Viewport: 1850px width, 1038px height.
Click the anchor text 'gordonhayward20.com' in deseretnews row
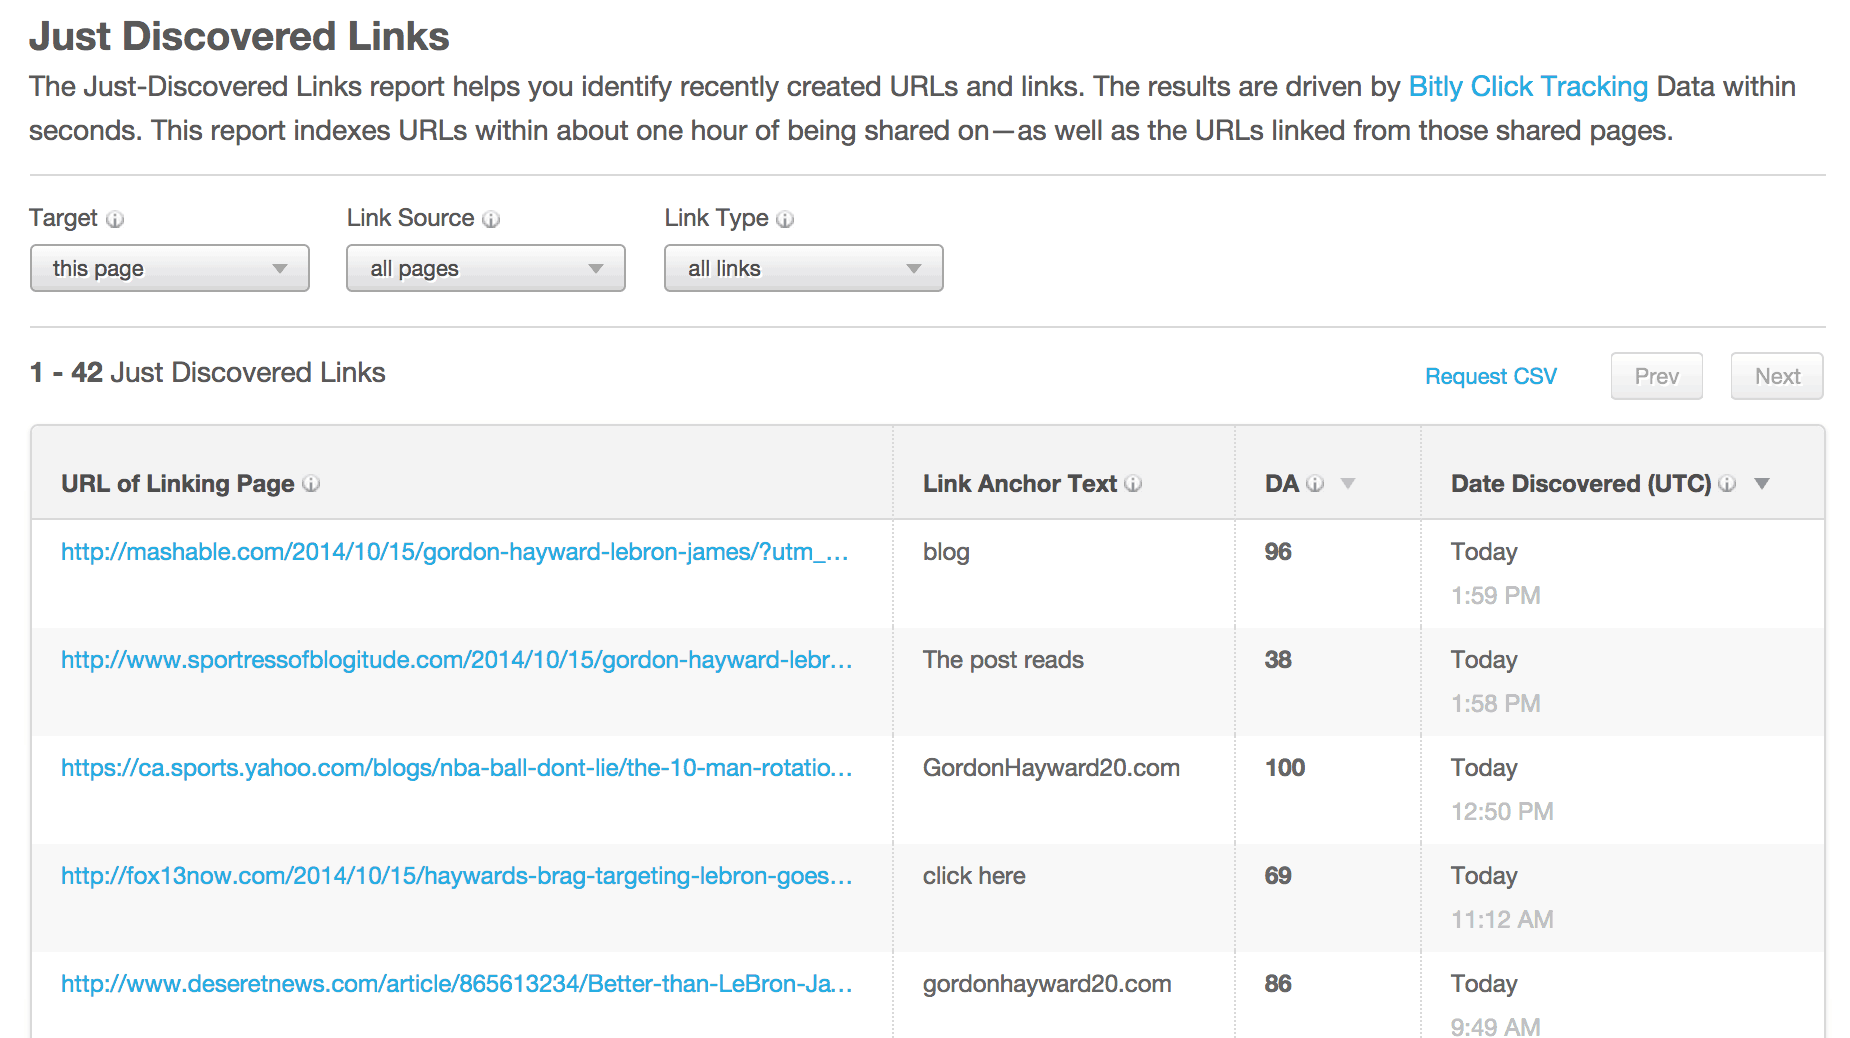click(x=1047, y=984)
